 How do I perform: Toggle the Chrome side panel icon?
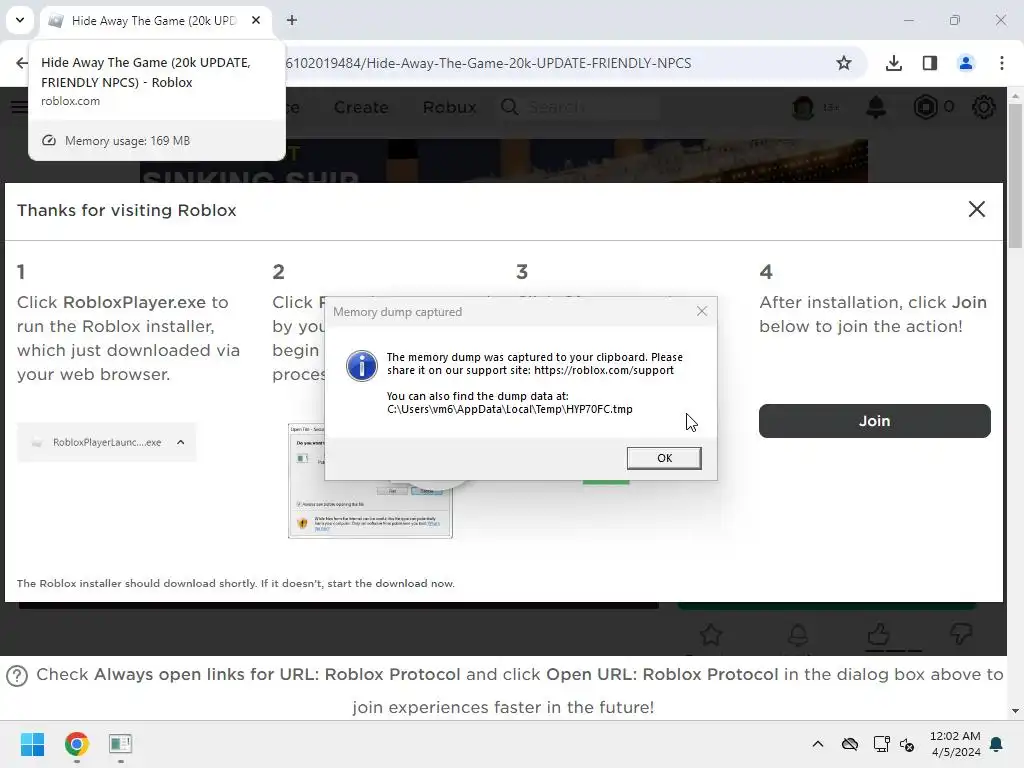pos(929,63)
